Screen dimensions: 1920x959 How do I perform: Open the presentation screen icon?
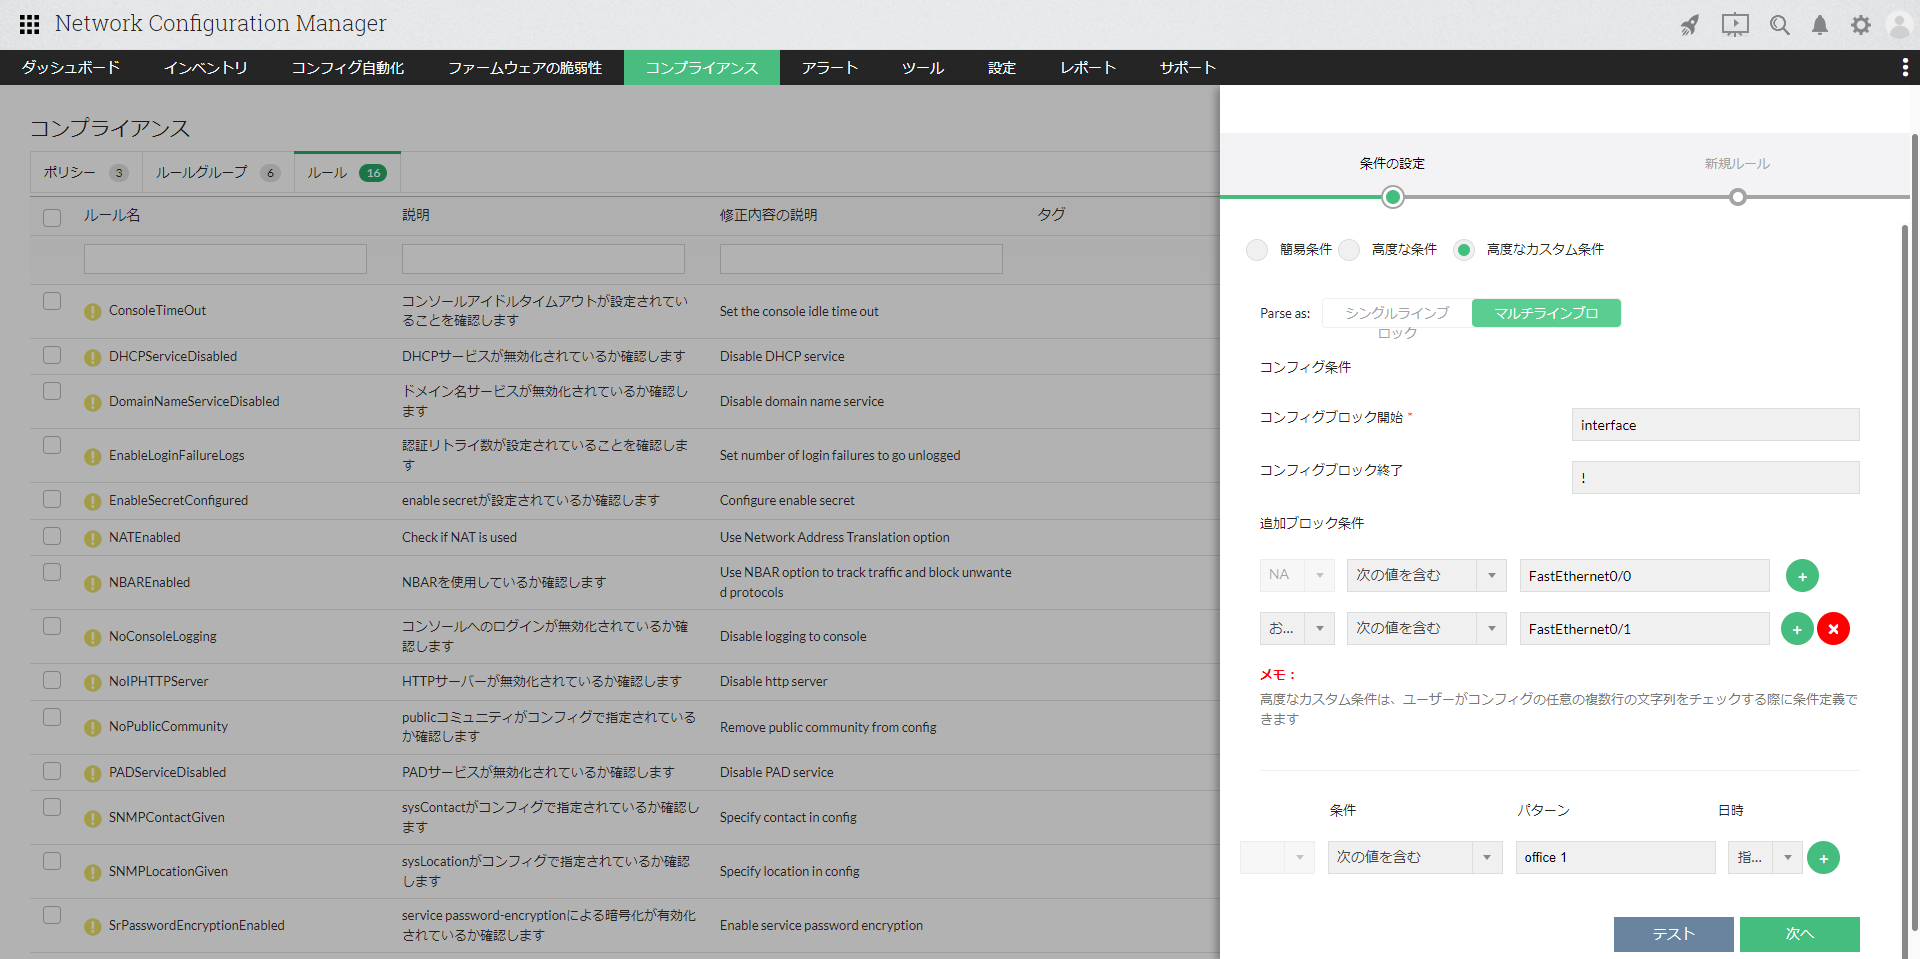(1735, 25)
